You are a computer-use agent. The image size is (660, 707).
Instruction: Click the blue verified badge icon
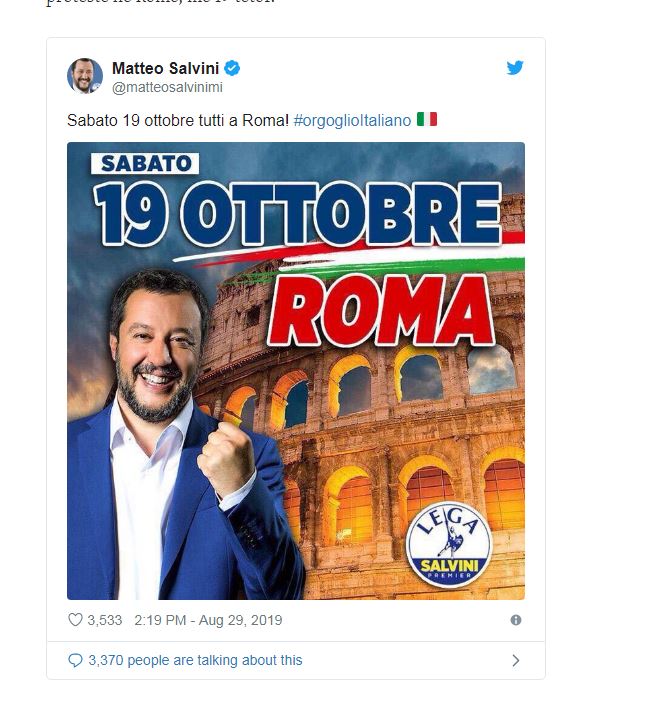[231, 68]
